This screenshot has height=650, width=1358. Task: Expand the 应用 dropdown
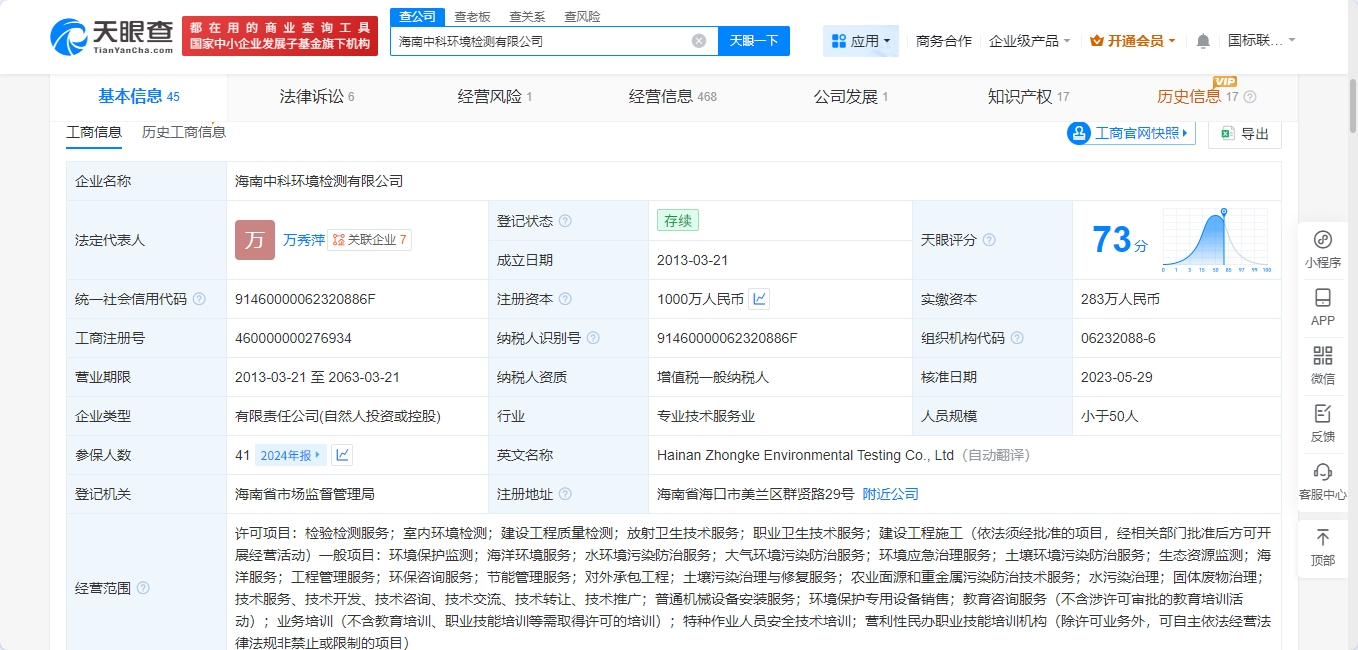point(862,41)
